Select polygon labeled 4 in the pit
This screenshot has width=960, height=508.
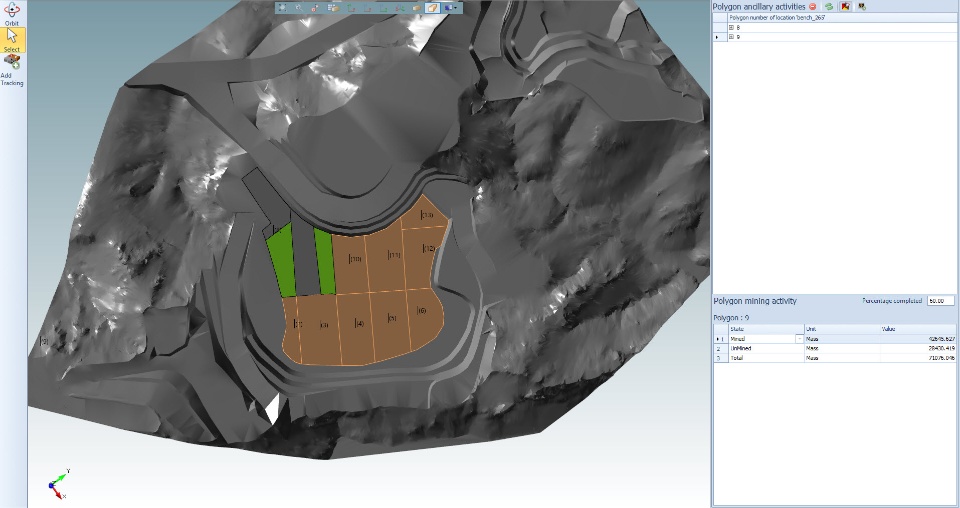tap(356, 327)
